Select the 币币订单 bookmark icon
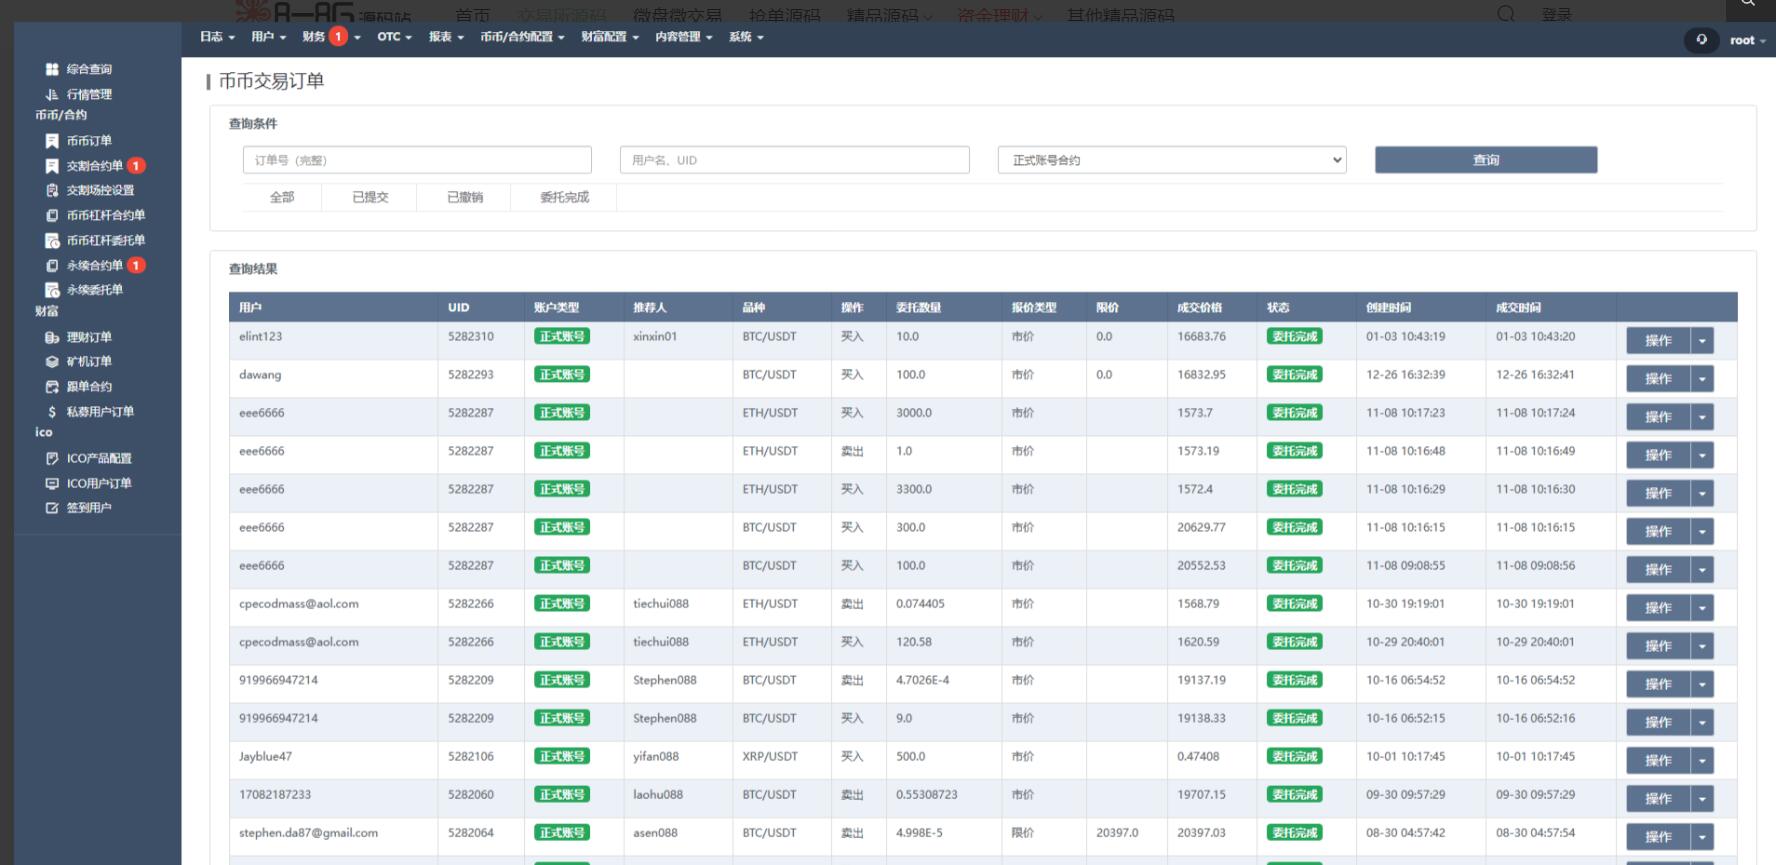 click(x=52, y=141)
